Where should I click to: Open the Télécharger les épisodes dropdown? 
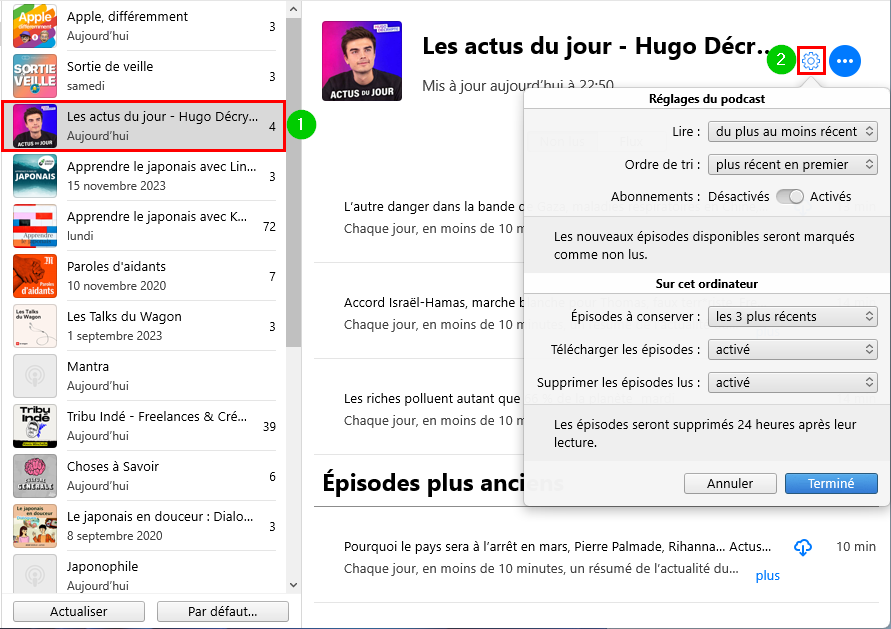click(x=793, y=350)
